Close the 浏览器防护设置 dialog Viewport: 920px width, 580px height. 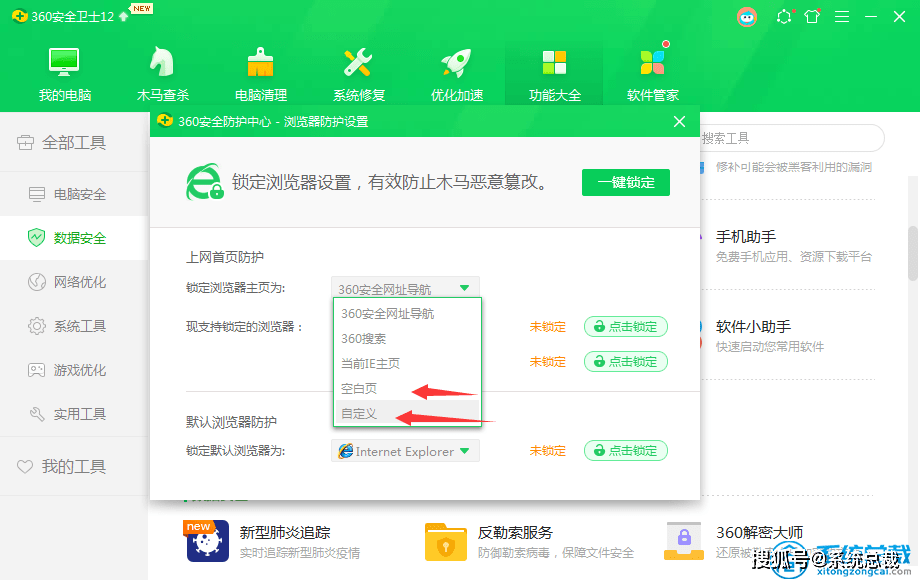679,121
